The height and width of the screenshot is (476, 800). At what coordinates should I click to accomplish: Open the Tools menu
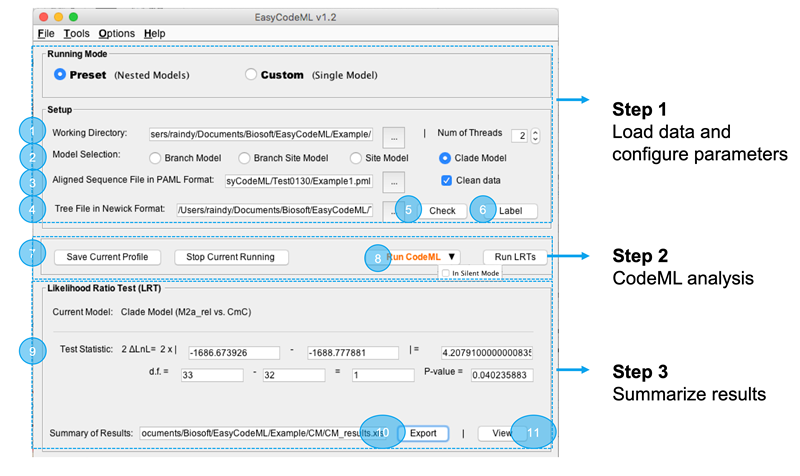tap(77, 34)
